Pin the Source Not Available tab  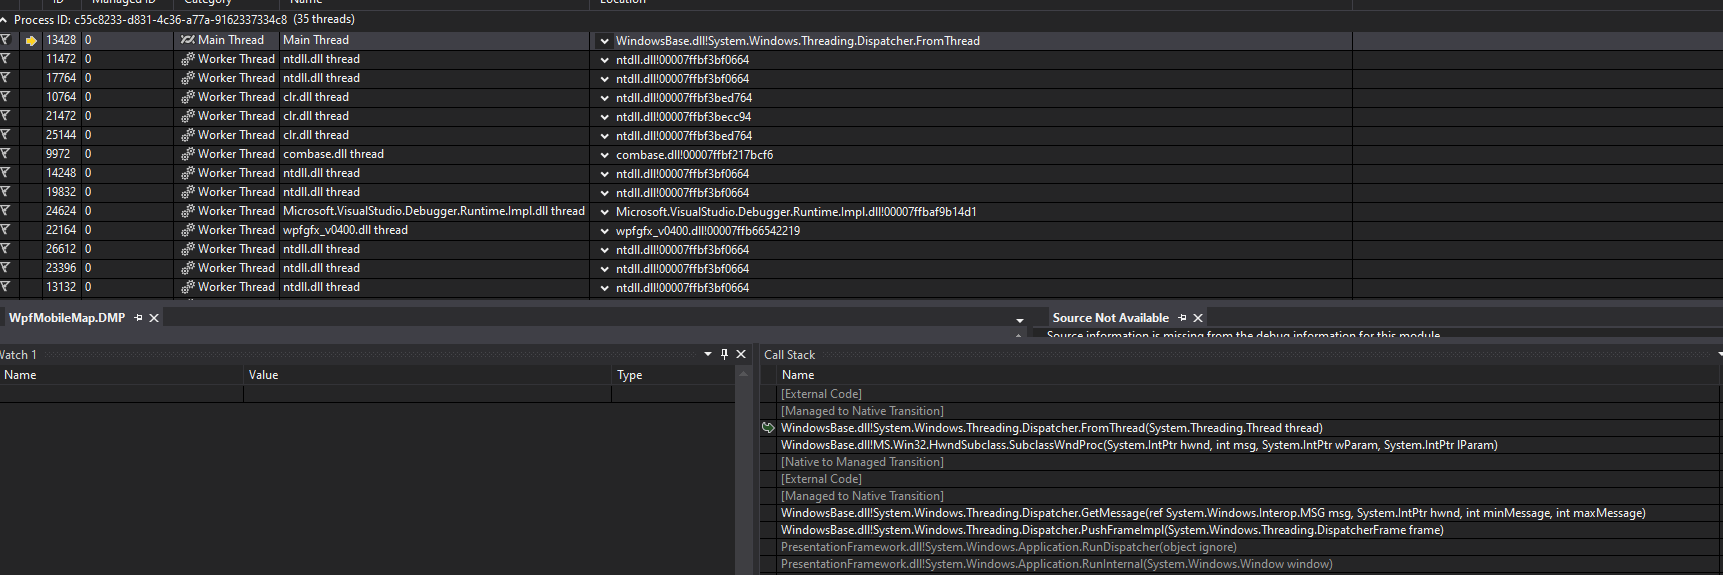[1182, 318]
